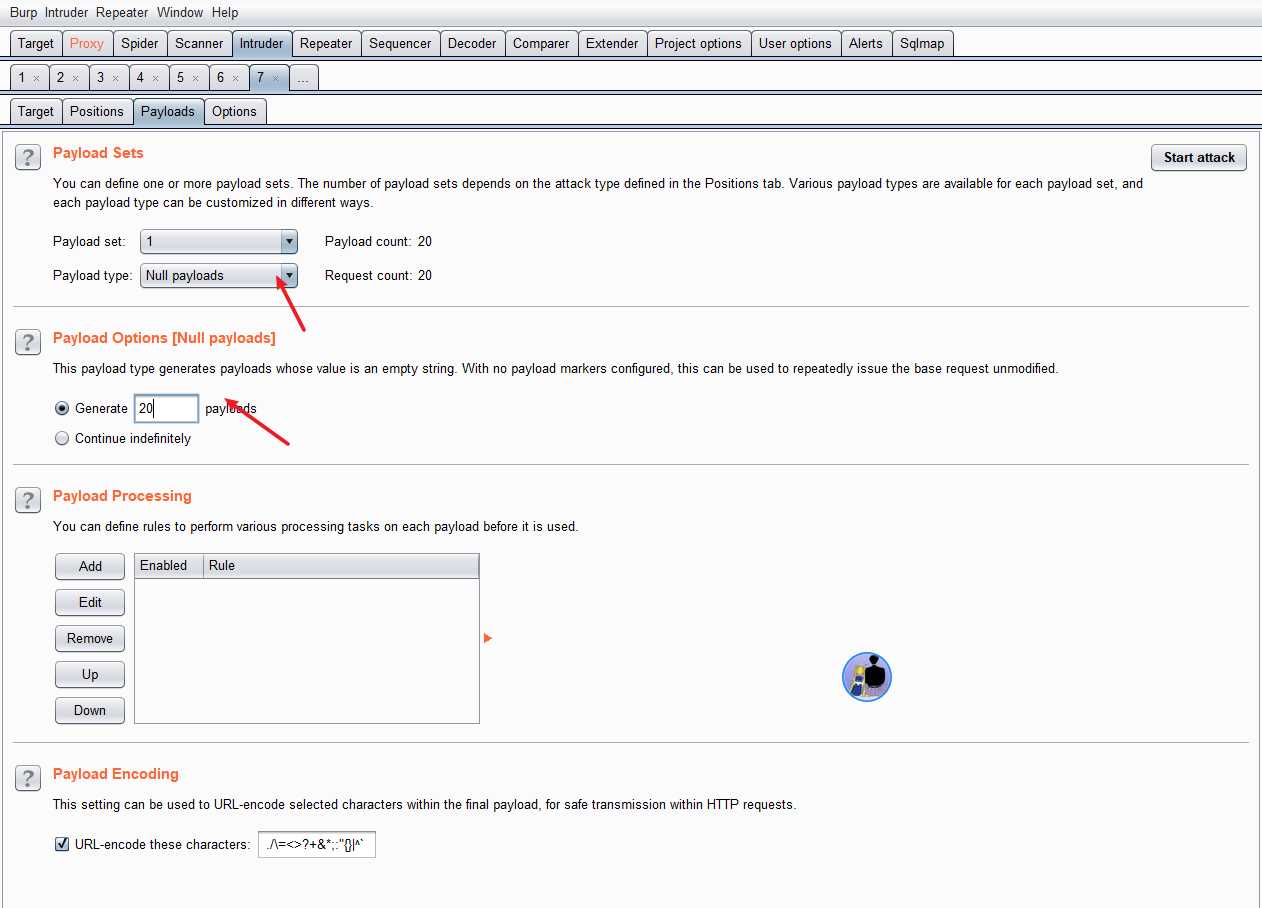Close Intruder attack tab 3
This screenshot has height=908, width=1262.
pos(115,78)
